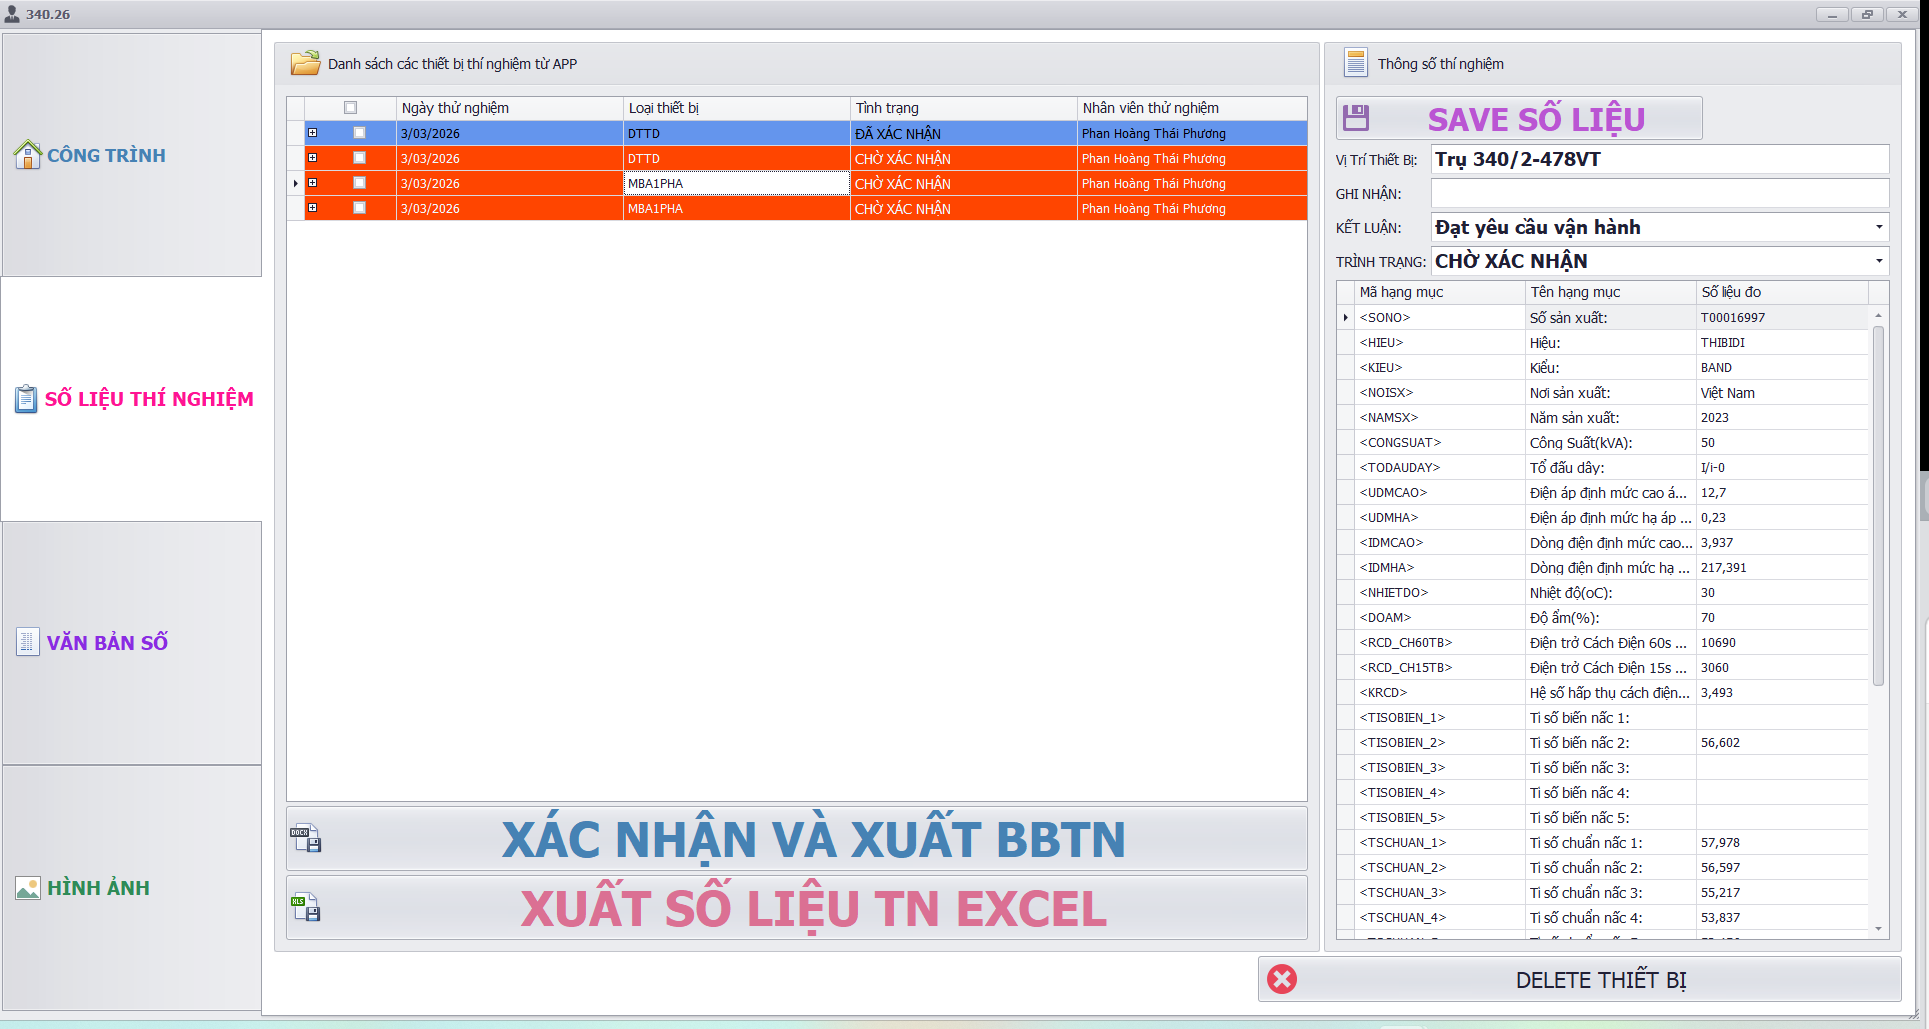This screenshot has height=1029, width=1929.
Task: Click XUẤT SỐ LIỆU TN EXCEL button
Action: click(x=812, y=908)
